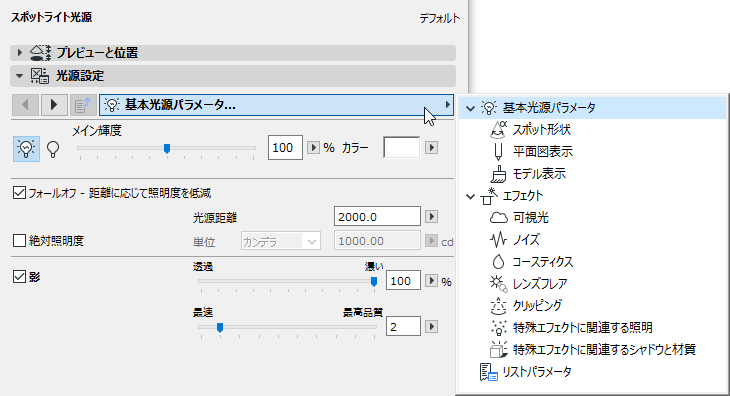Click the 特殊エフェクトに関連する照明 icon

[498, 328]
